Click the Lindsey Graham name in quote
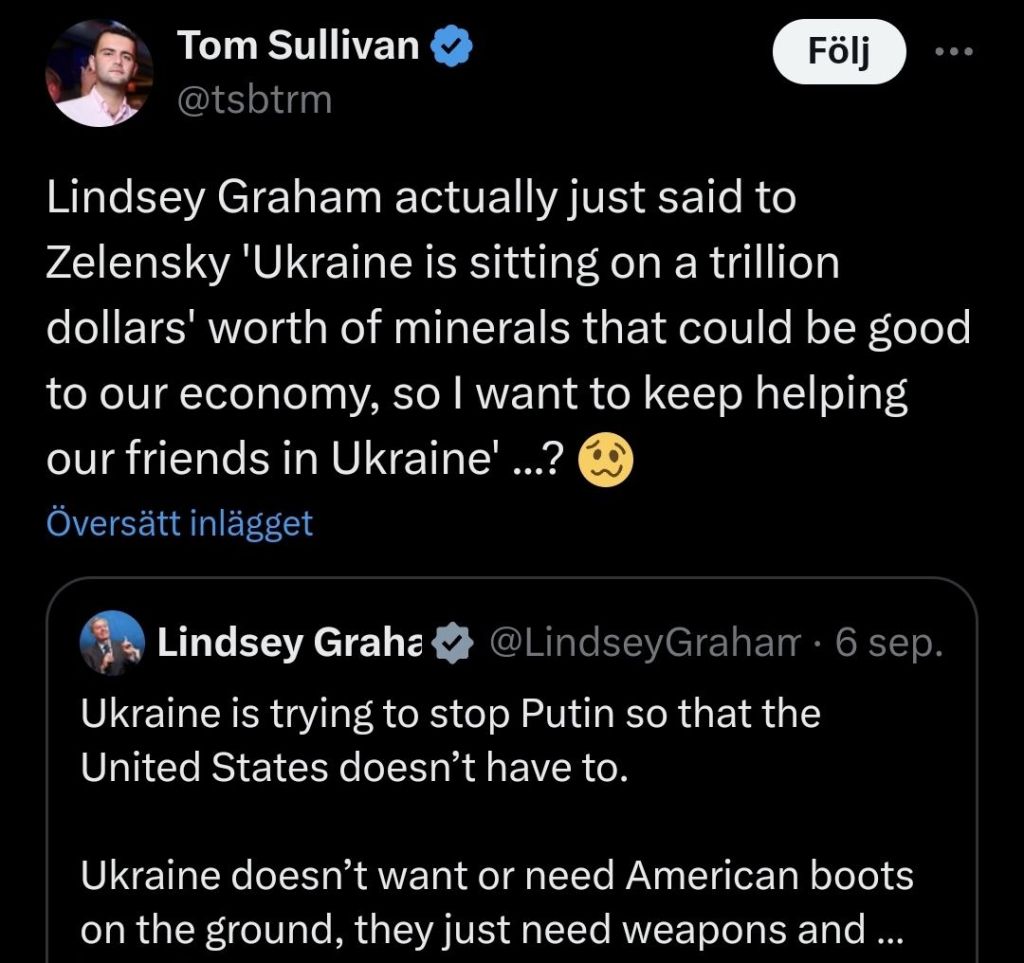The width and height of the screenshot is (1024, 963). pos(291,644)
